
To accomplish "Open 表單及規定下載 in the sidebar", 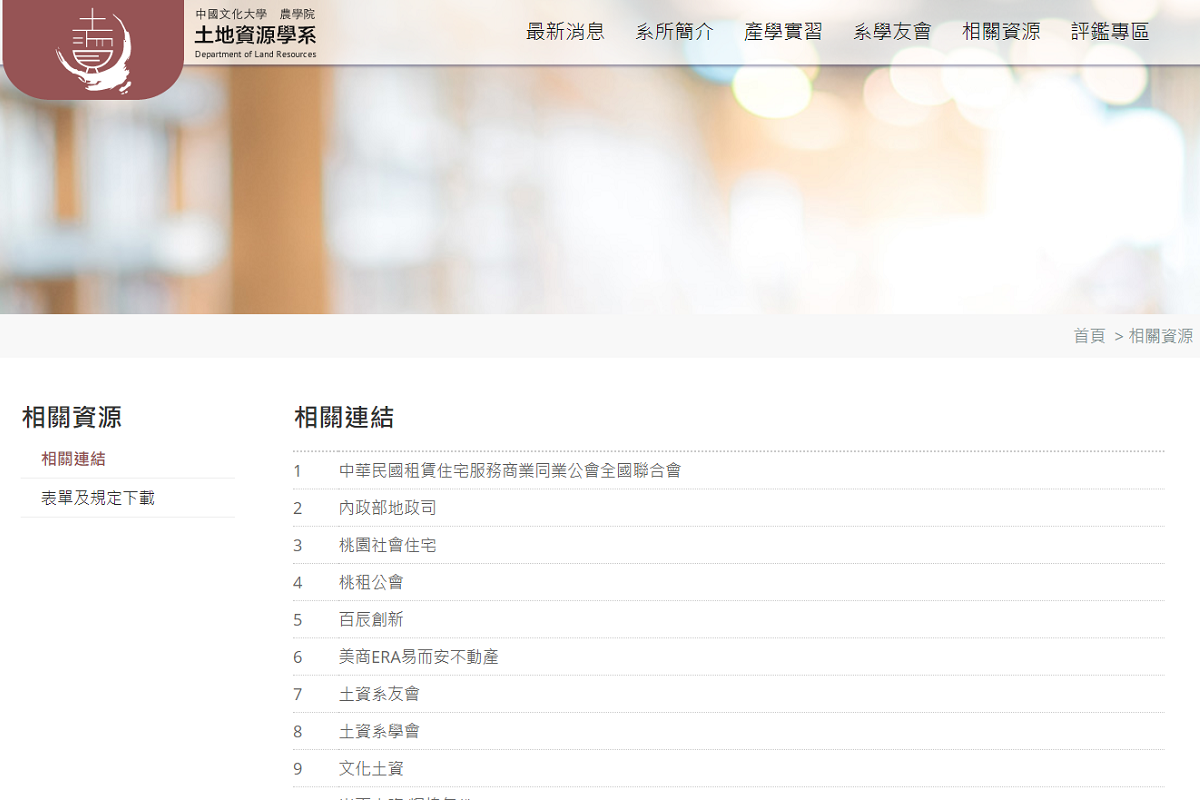I will point(98,498).
